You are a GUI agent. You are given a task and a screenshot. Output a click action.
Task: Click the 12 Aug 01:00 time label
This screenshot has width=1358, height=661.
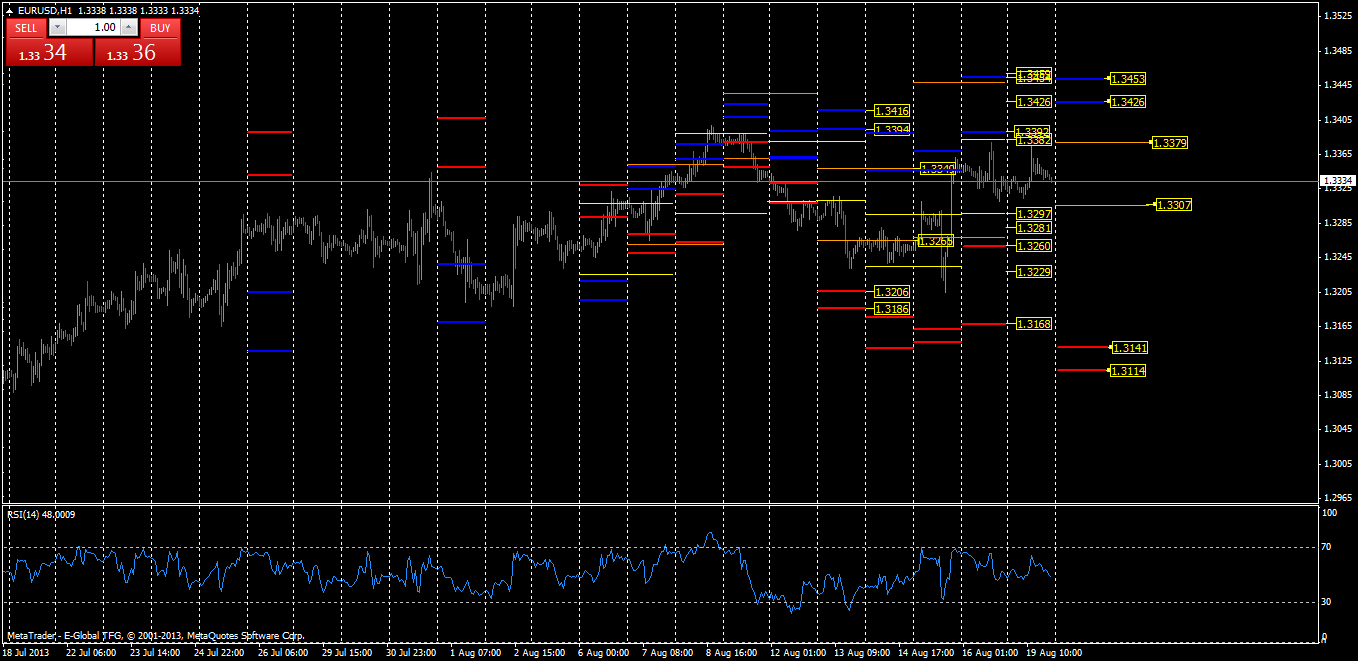(x=797, y=652)
